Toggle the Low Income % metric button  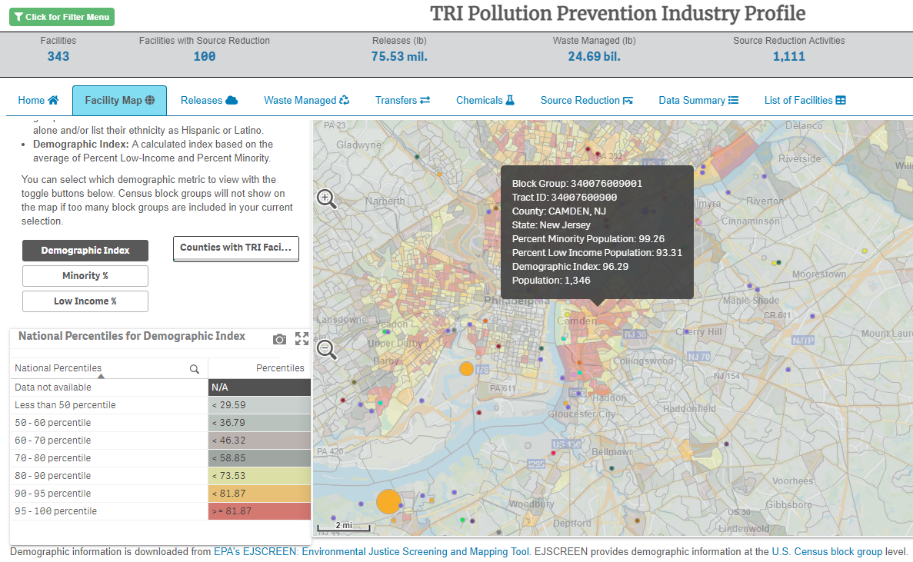85,301
